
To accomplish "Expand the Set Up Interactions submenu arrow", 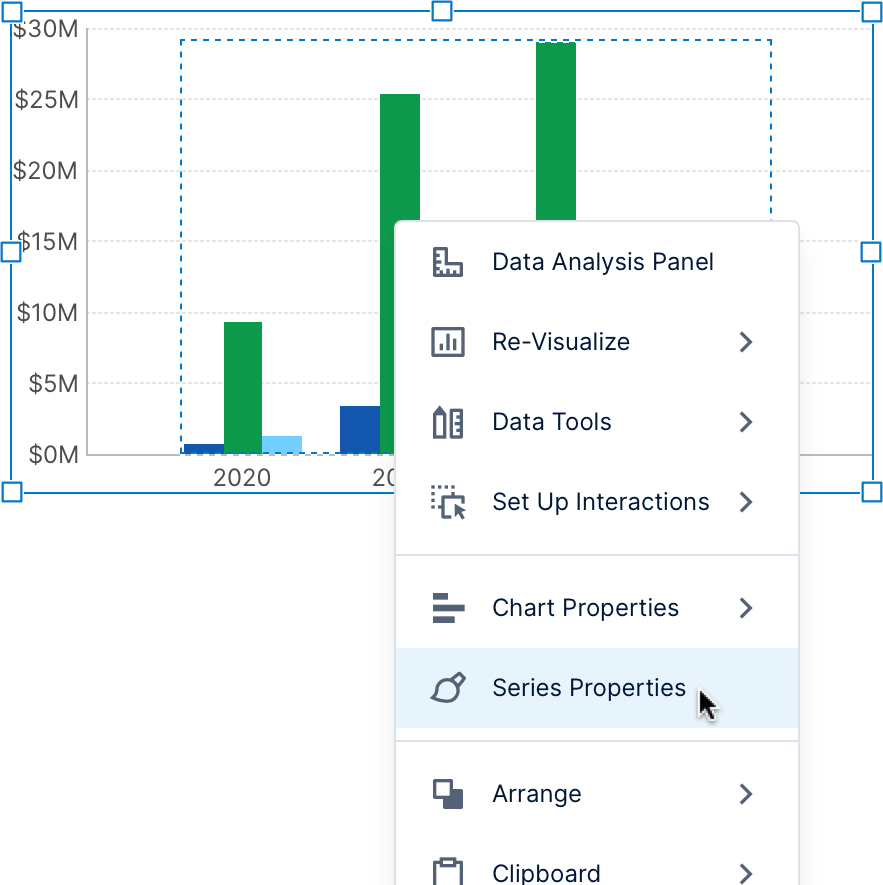I will (745, 502).
